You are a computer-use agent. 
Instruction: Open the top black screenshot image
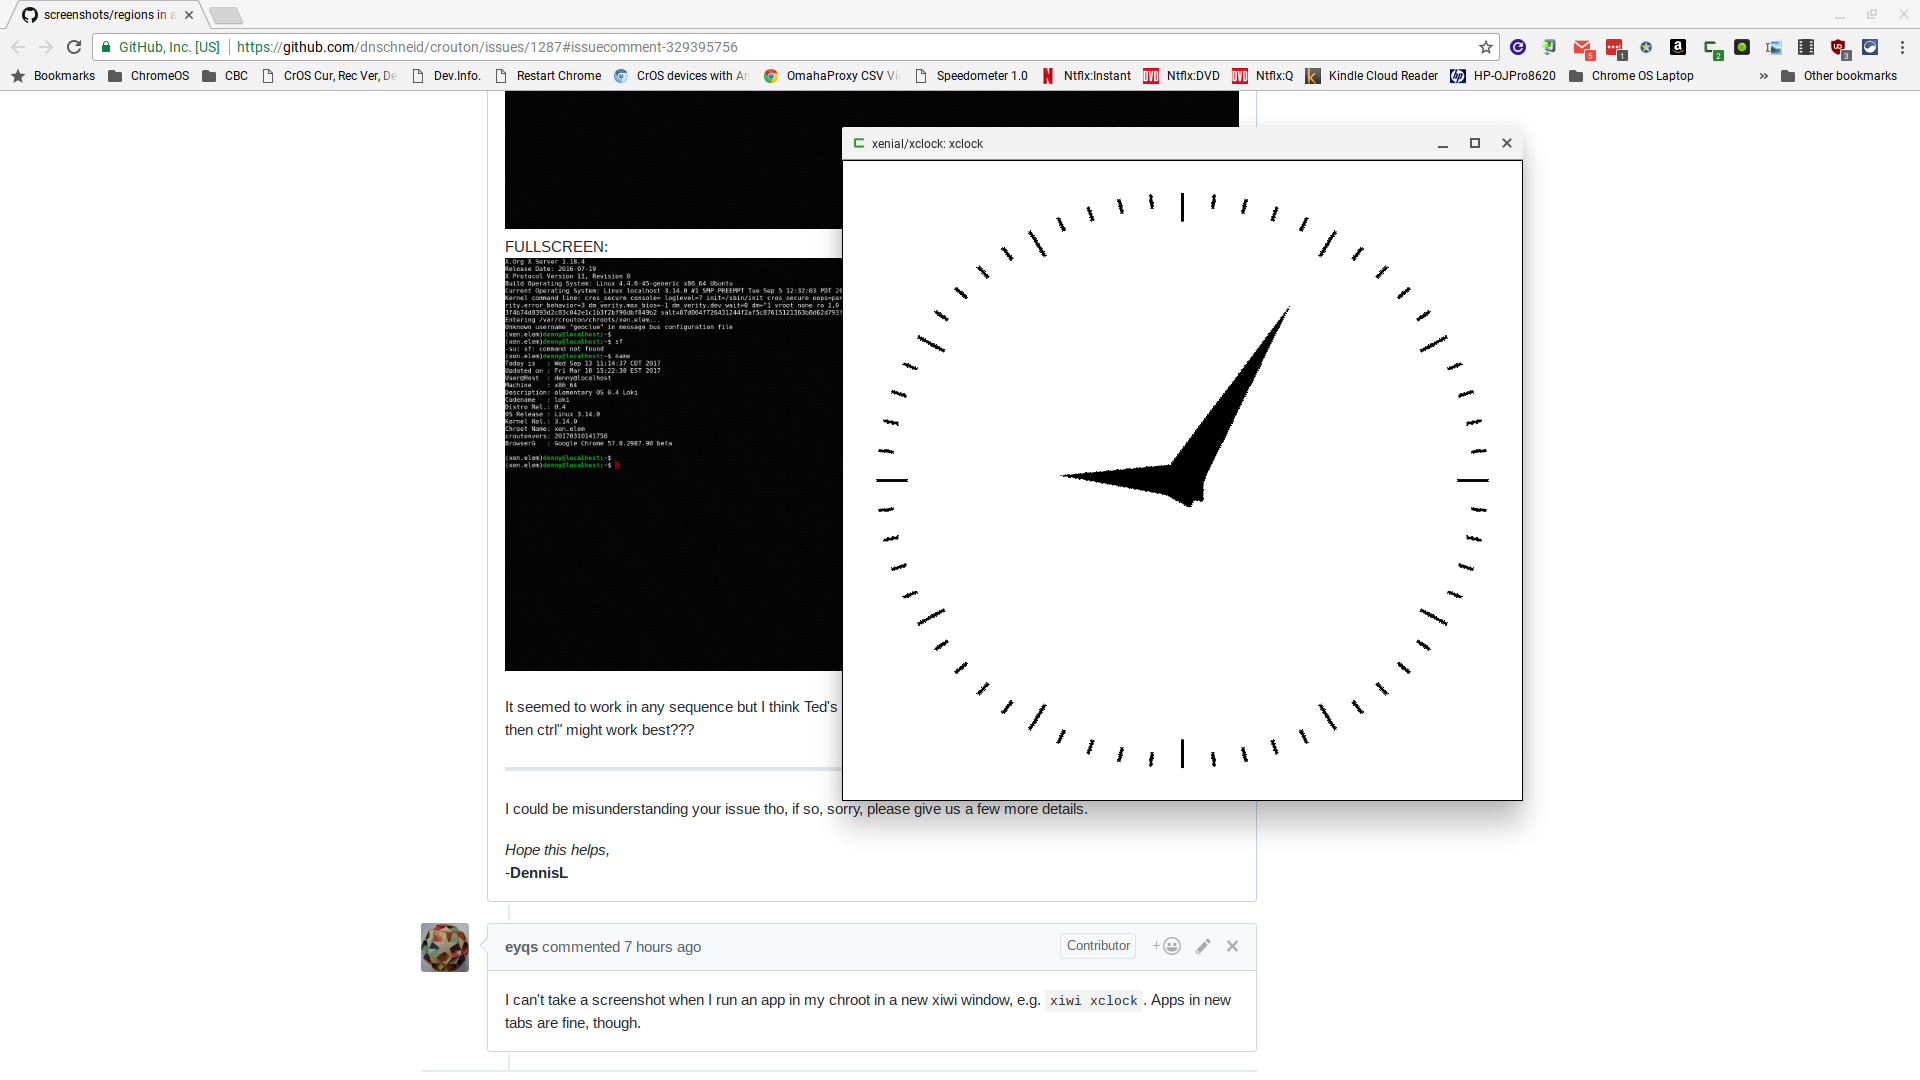673,160
